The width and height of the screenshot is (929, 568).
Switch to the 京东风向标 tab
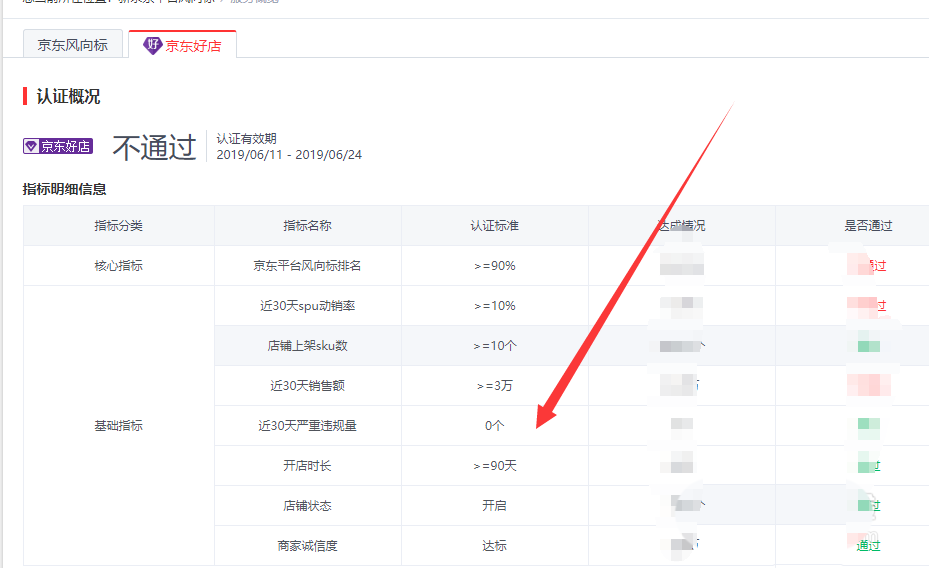coord(72,44)
